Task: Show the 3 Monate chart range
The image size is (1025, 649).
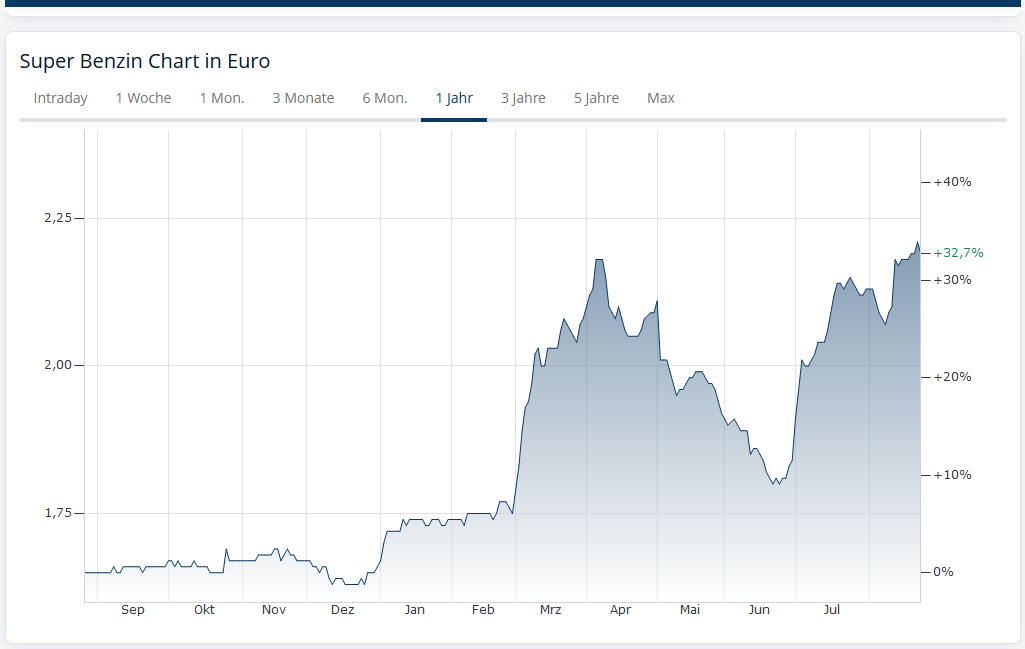Action: point(303,98)
